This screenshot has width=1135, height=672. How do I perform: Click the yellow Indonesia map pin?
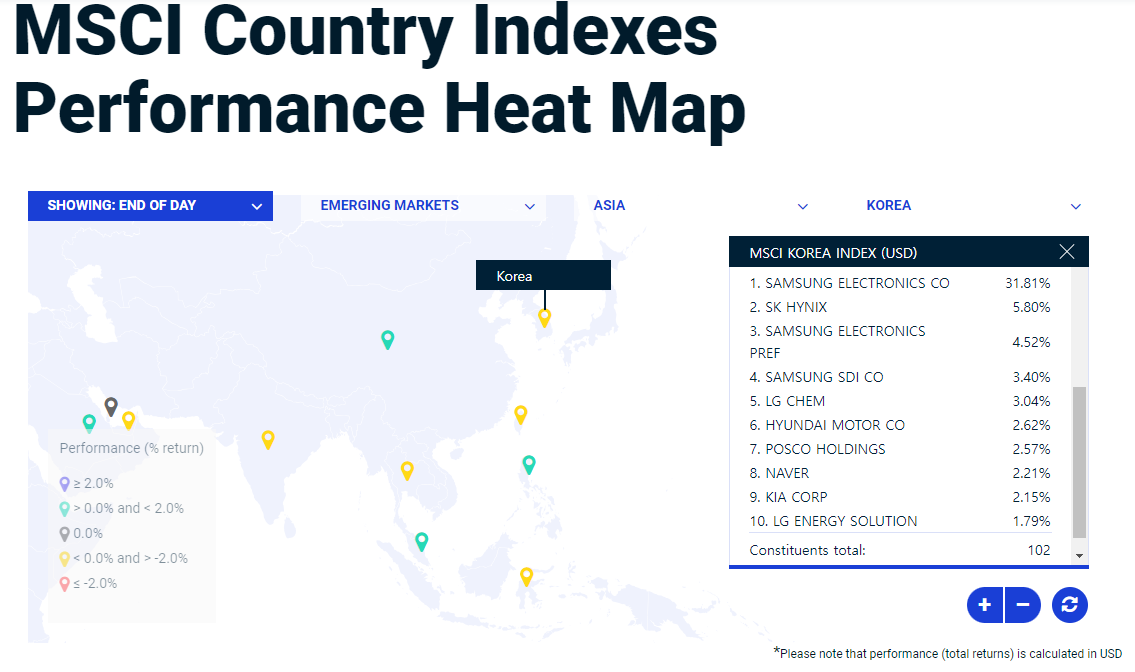coord(526,576)
